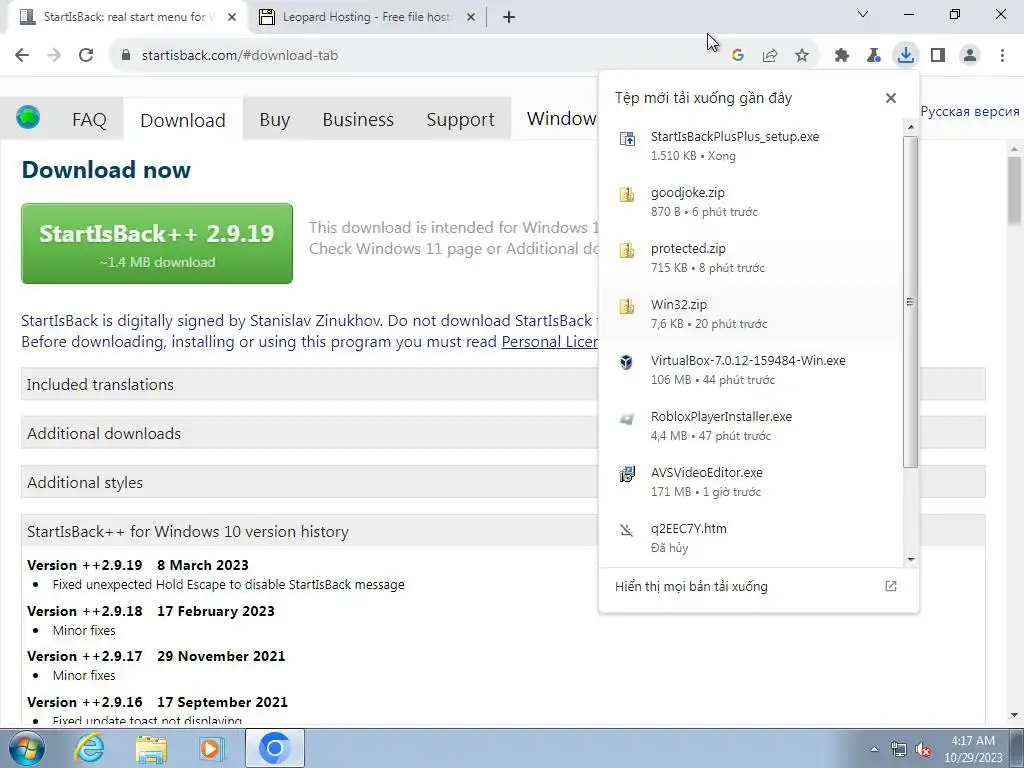
Task: Open the Support tab
Action: click(460, 120)
